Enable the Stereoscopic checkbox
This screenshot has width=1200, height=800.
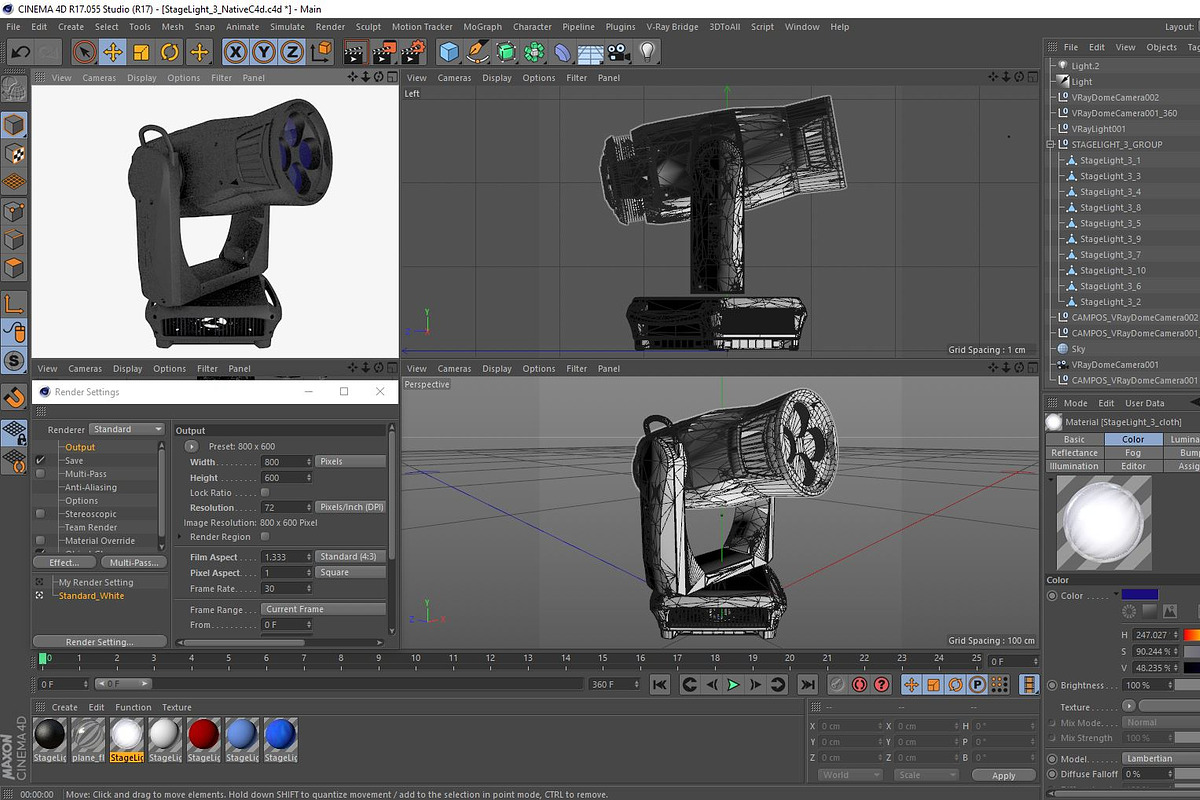point(41,514)
